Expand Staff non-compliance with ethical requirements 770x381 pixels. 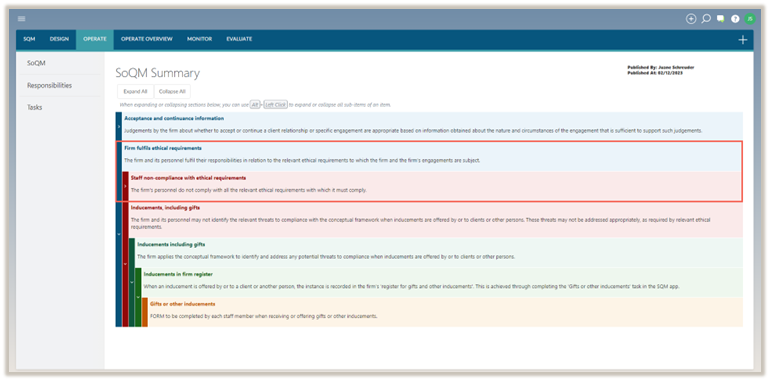click(x=125, y=186)
